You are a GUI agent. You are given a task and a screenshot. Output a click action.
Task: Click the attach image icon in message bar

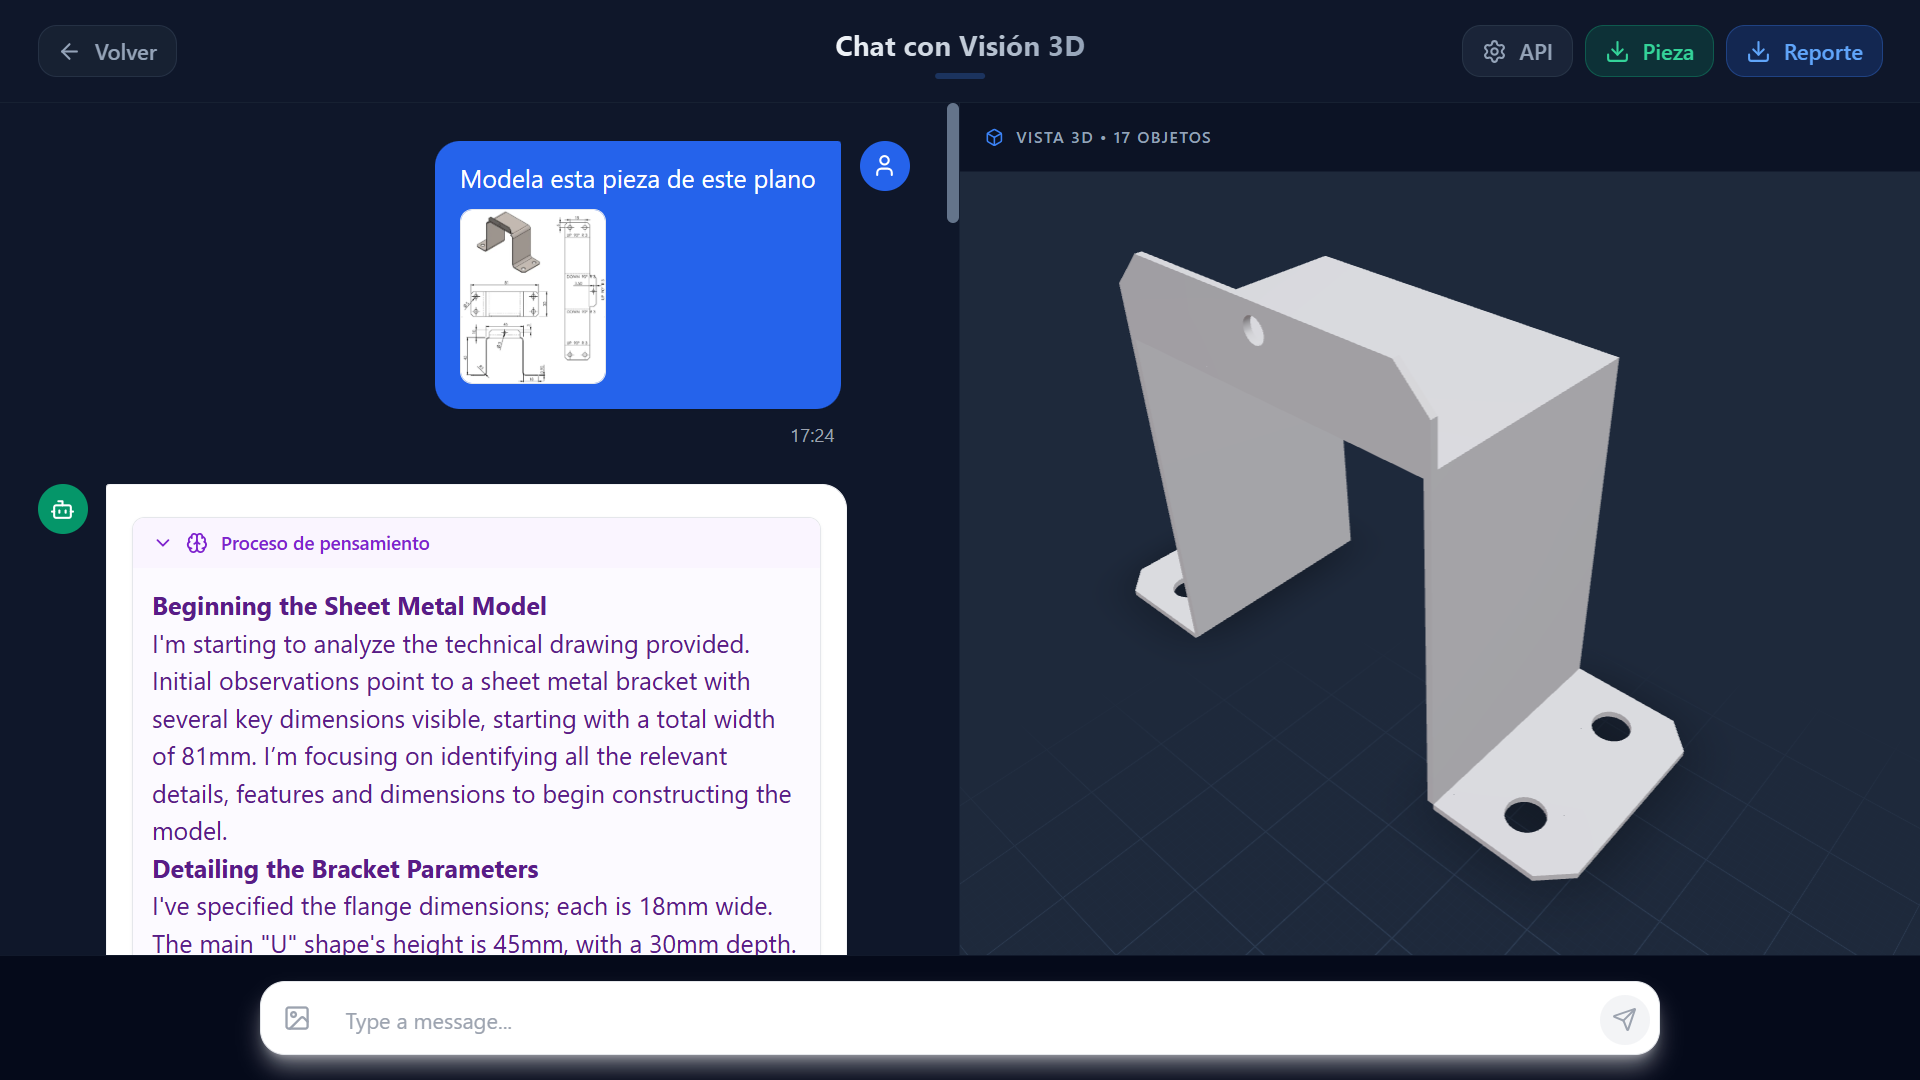(297, 1019)
